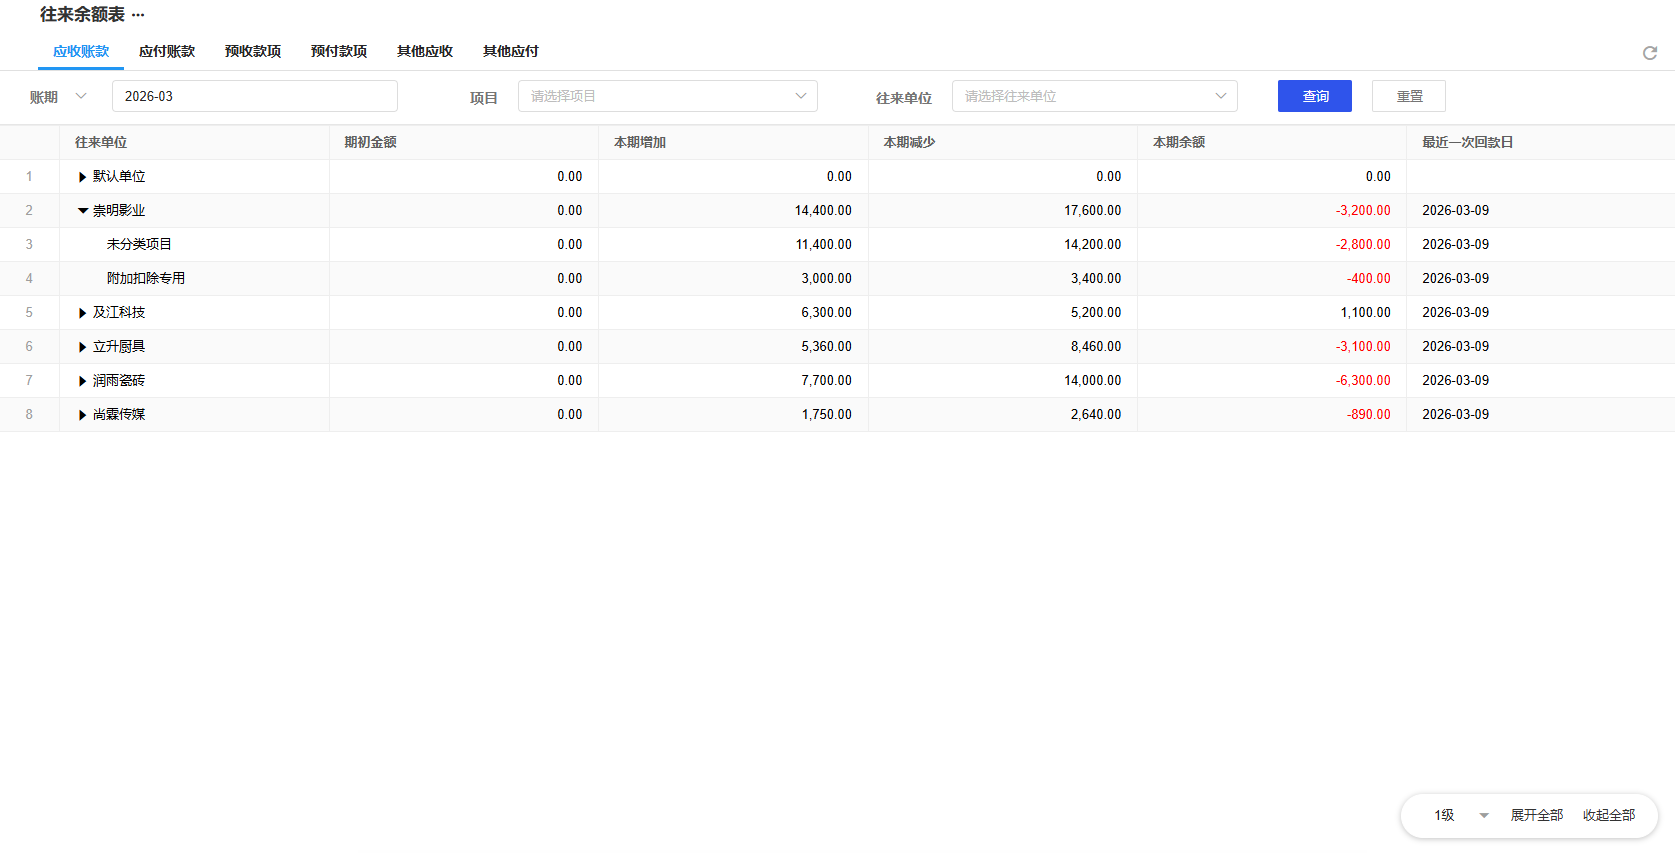1675x853 pixels.
Task: Open the more options ellipsis beside 往来余额表
Action: pyautogui.click(x=138, y=15)
